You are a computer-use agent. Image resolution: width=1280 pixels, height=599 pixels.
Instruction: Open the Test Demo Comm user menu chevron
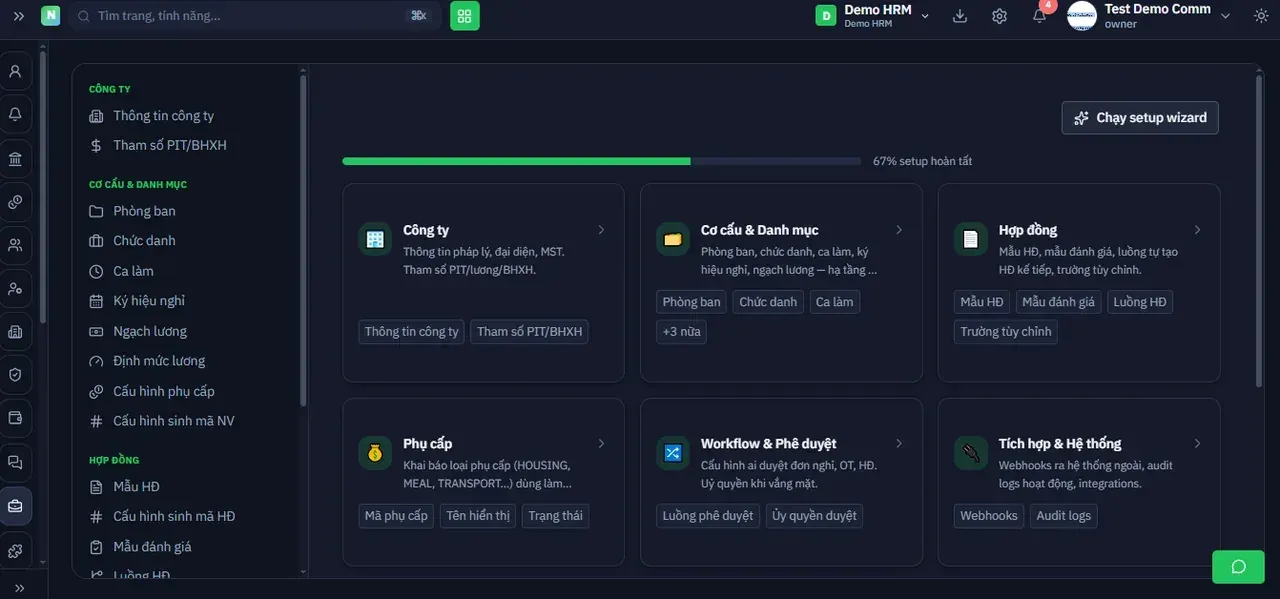pos(1226,16)
